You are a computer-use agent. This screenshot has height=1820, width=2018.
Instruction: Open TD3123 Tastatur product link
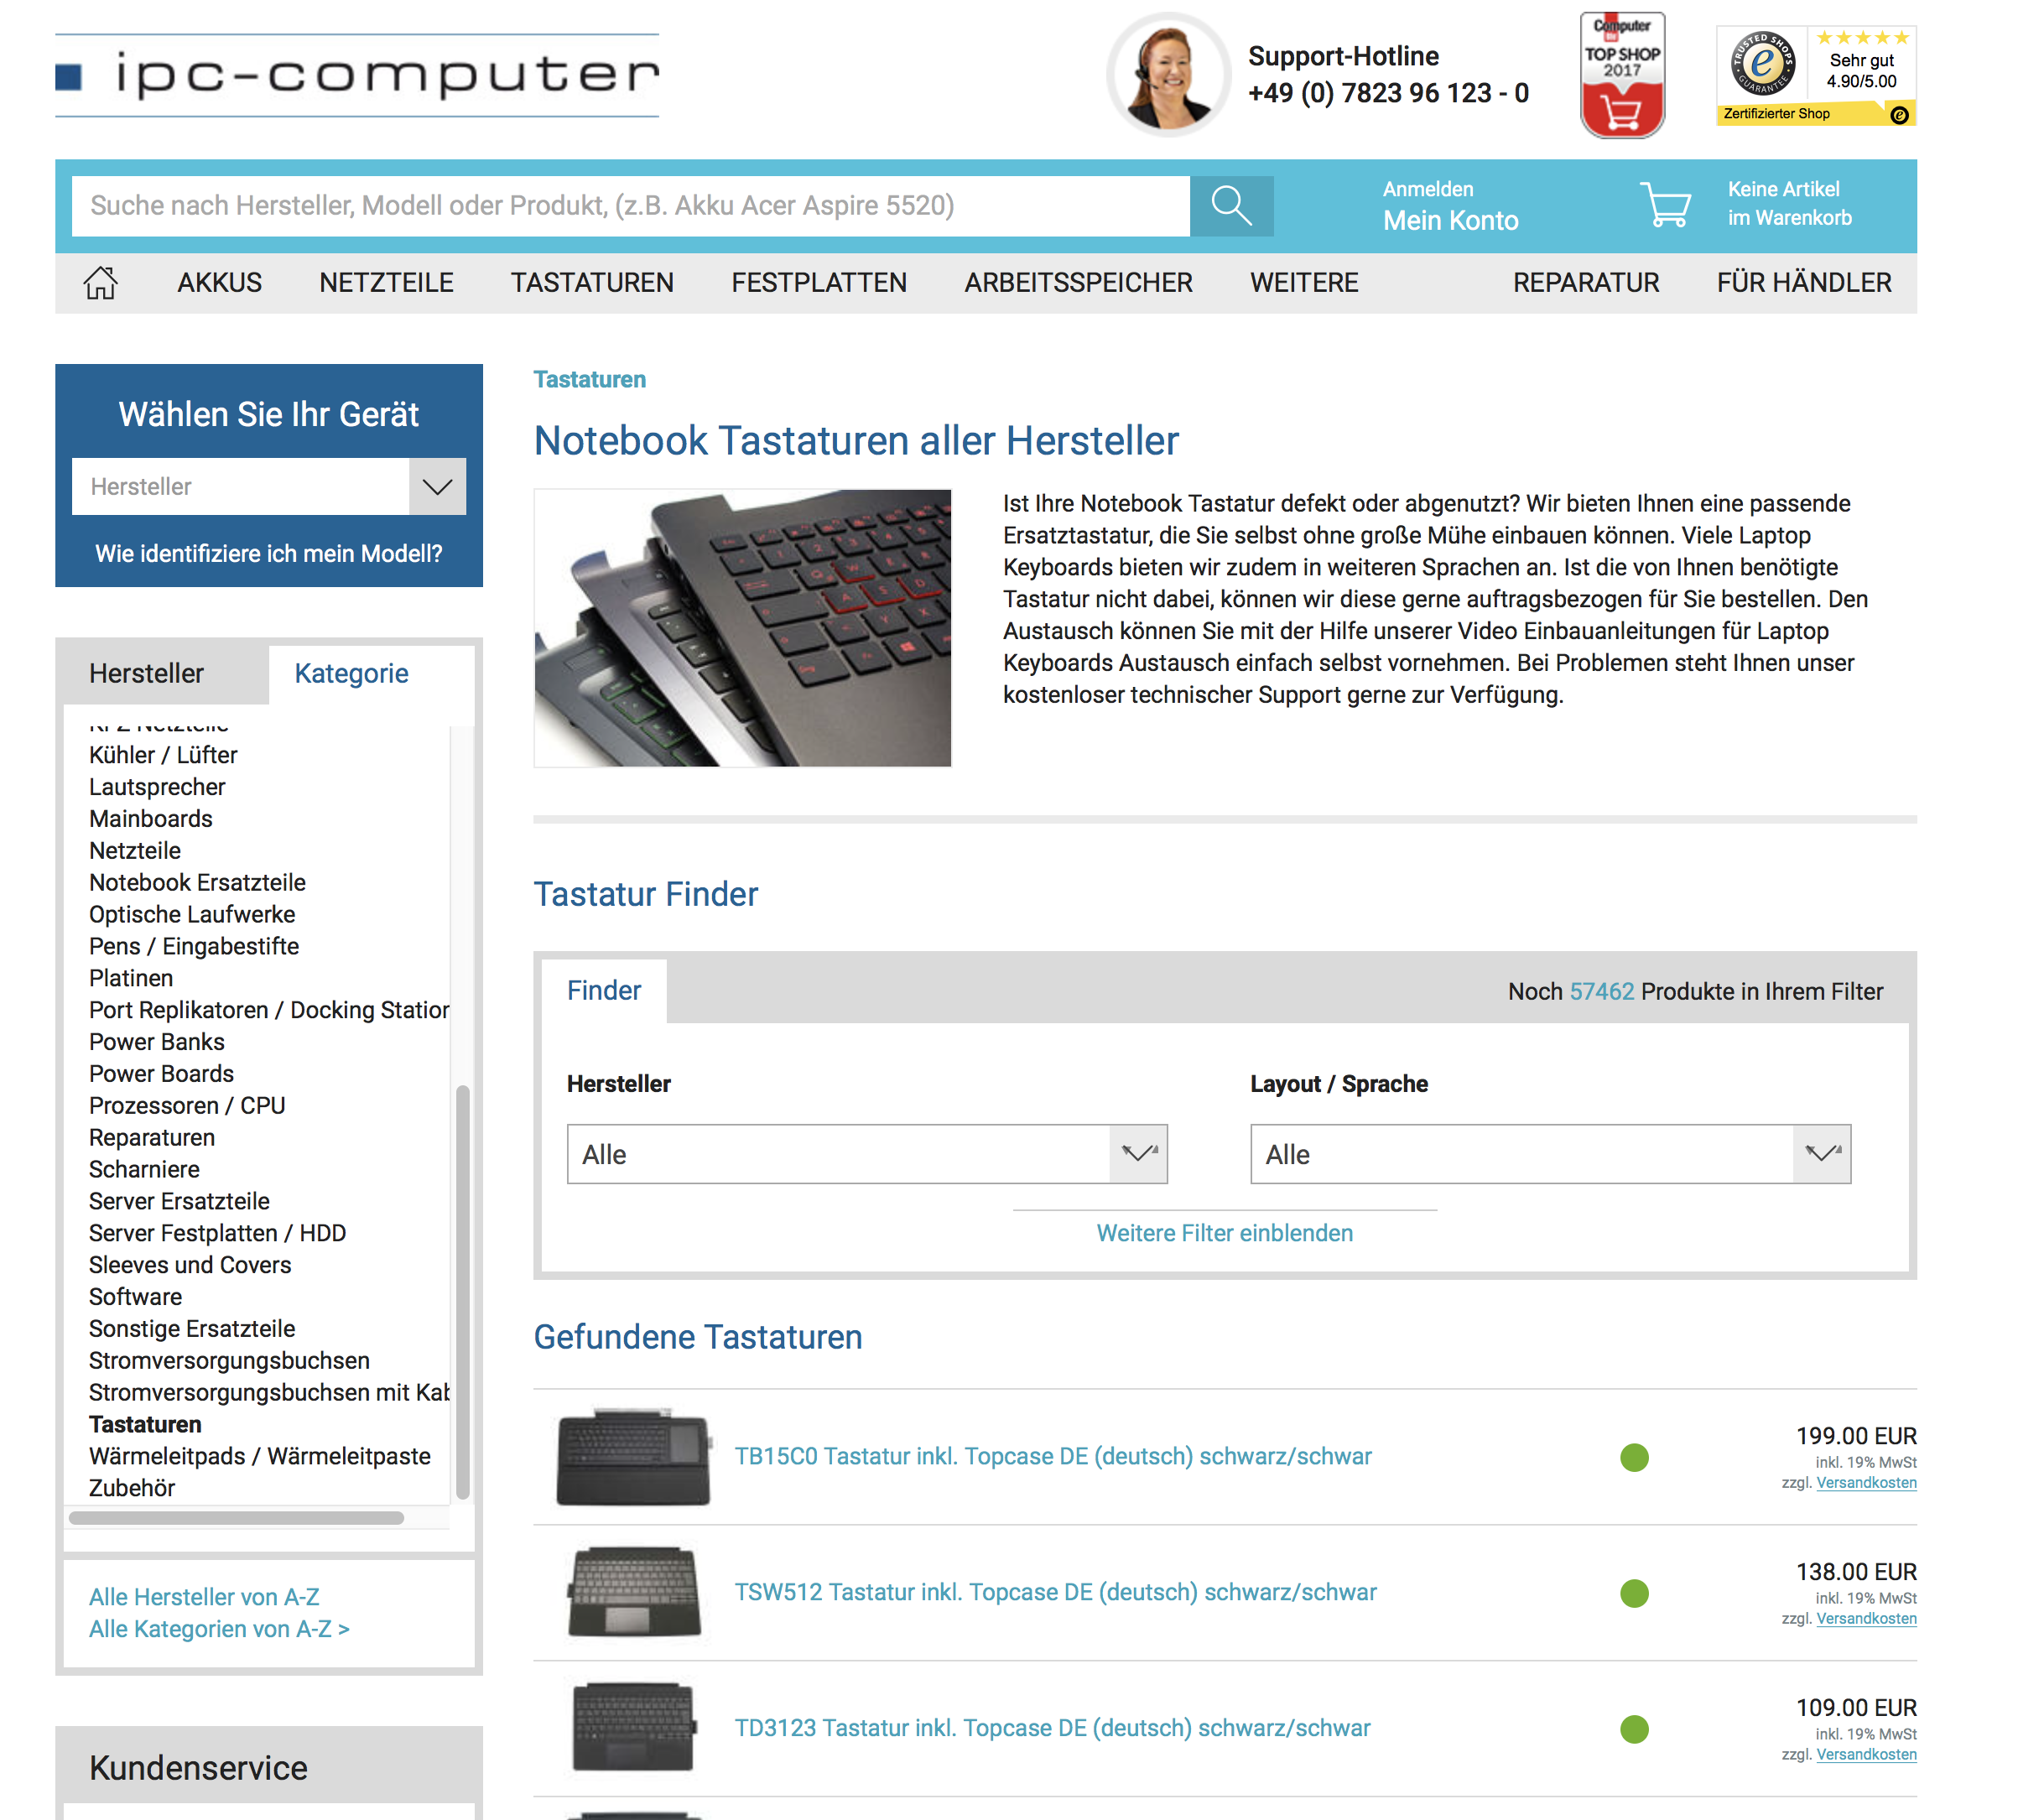coord(1052,1728)
